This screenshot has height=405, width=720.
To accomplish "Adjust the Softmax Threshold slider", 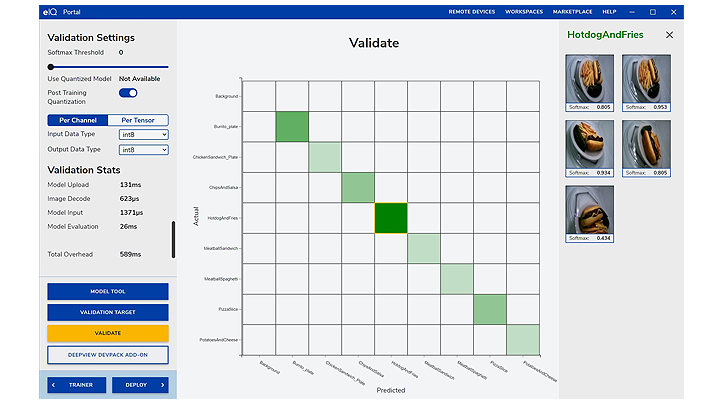I will 51,66.
